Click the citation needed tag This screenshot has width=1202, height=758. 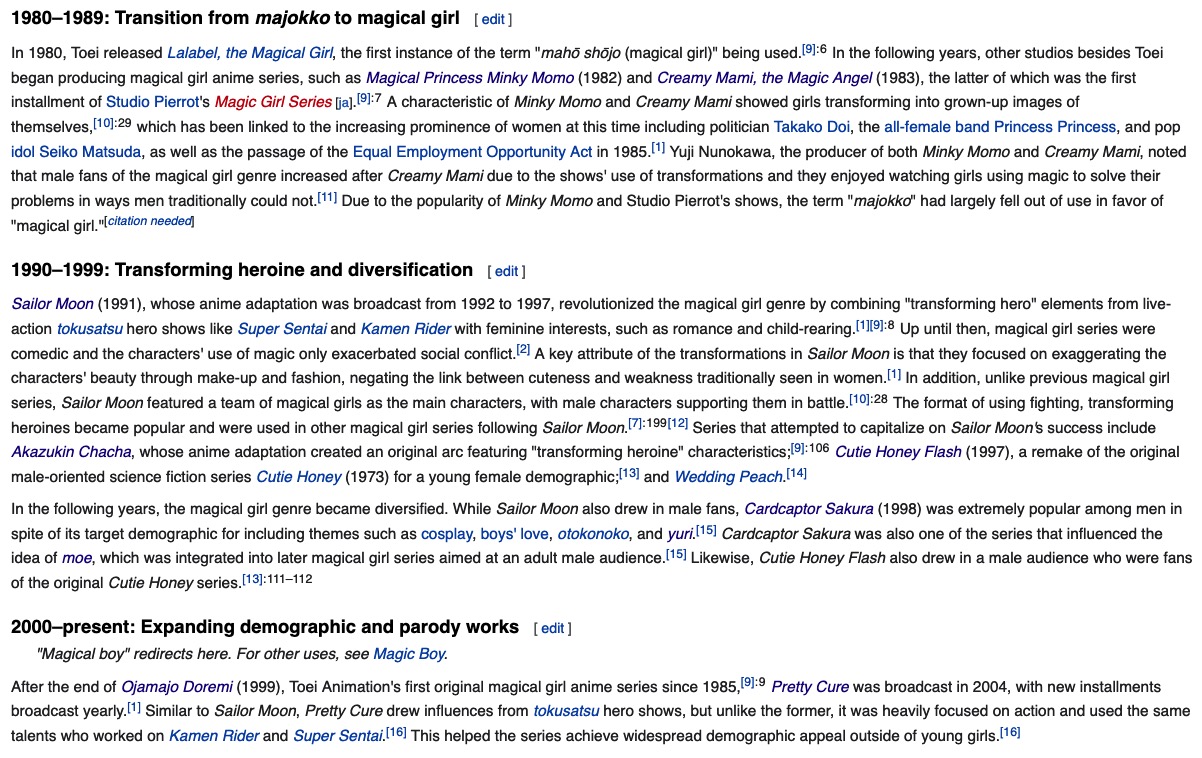click(150, 221)
